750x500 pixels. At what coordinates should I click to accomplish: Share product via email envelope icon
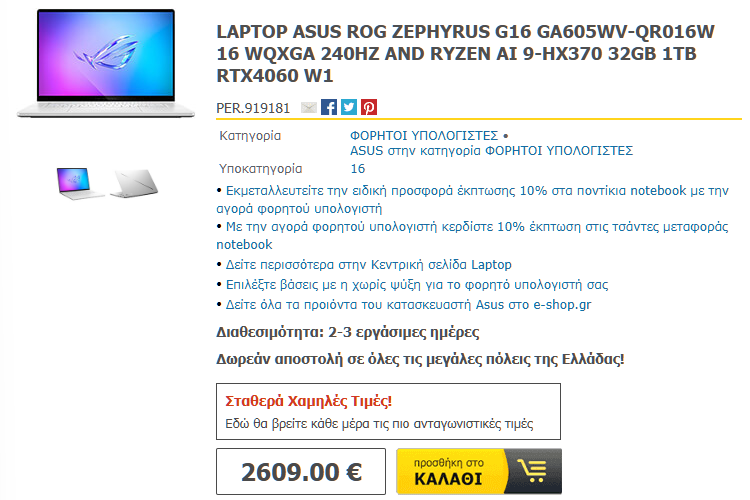(x=309, y=108)
